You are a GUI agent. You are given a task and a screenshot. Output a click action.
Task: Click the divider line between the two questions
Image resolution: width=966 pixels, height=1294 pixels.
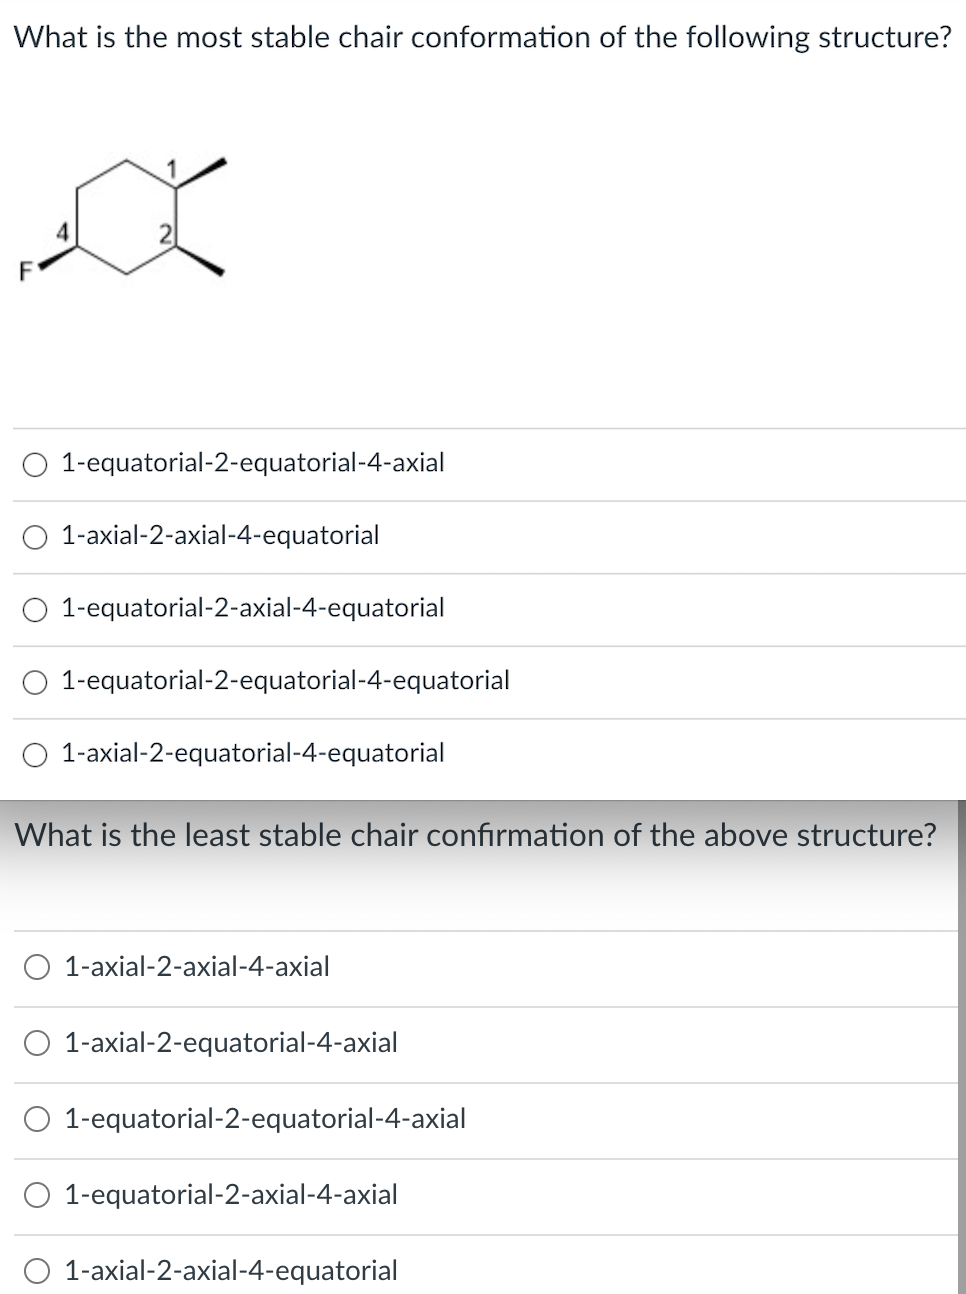point(483,798)
